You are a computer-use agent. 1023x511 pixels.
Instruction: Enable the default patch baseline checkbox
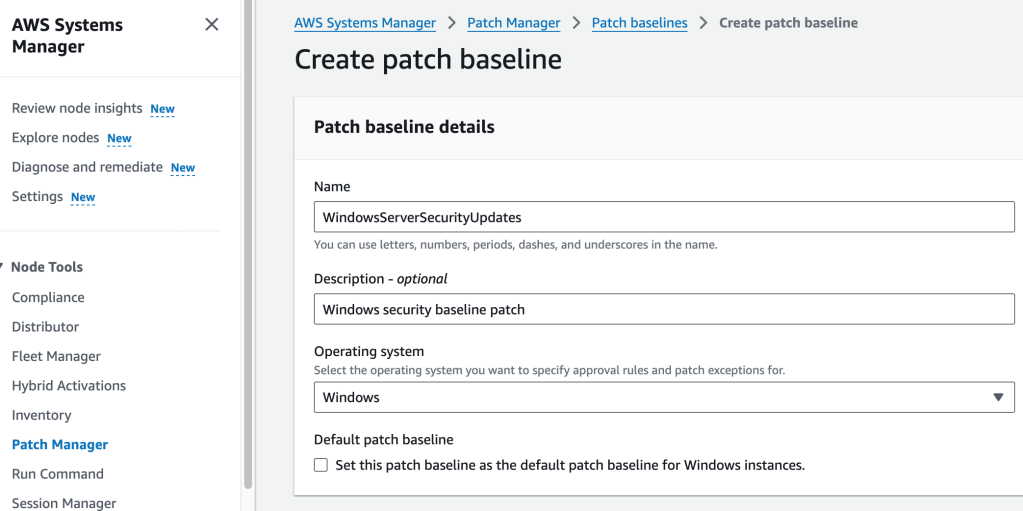tap(321, 465)
